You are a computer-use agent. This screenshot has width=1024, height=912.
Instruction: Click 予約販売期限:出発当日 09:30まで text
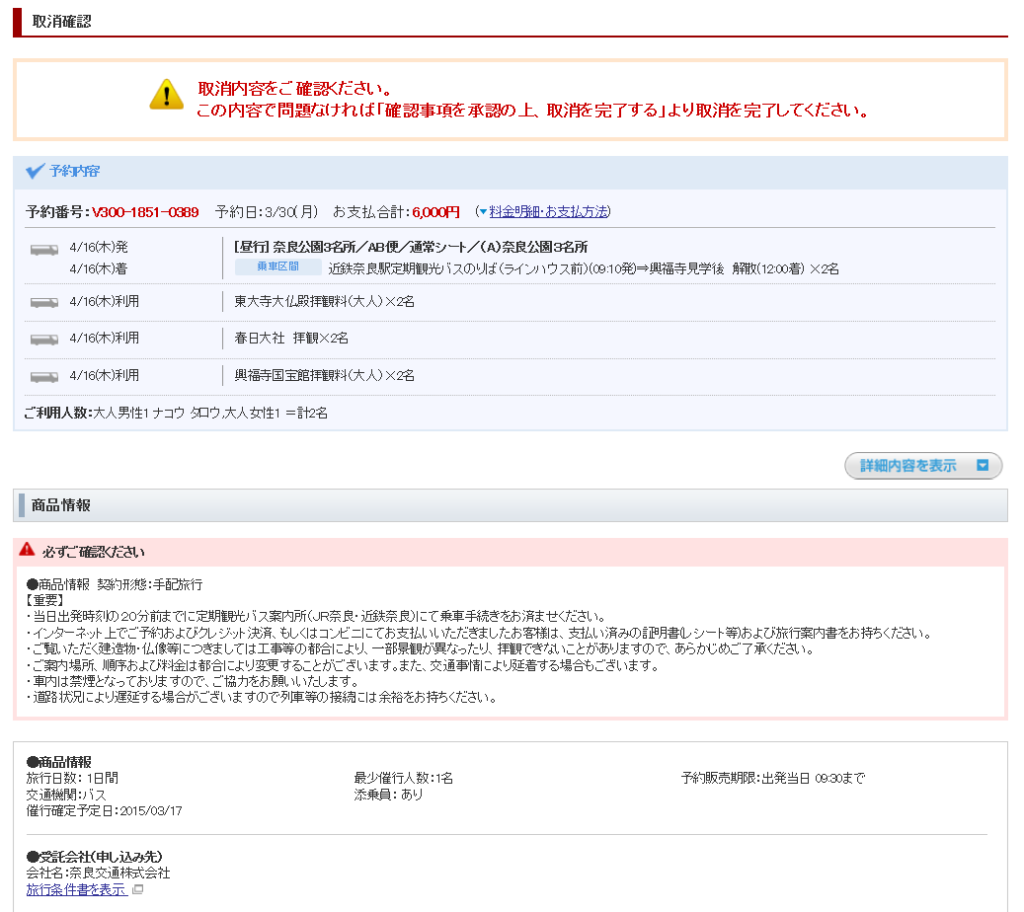tap(773, 778)
